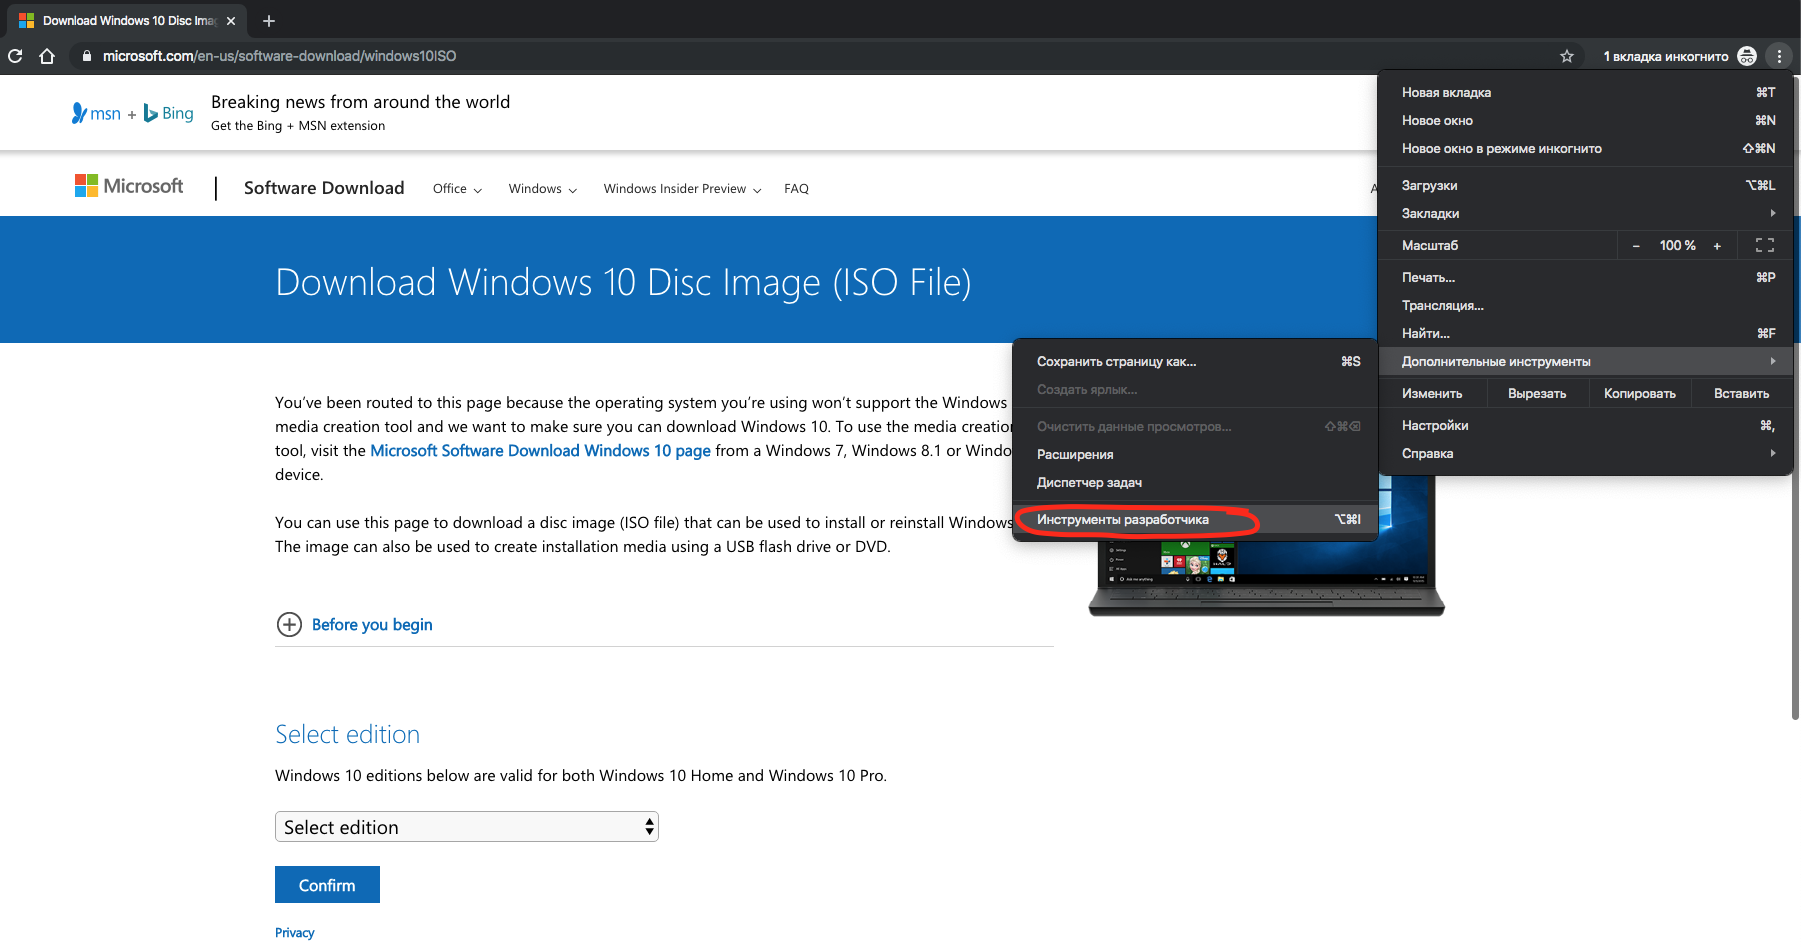Increase zoom with the plus button
The height and width of the screenshot is (947, 1801).
click(1717, 246)
